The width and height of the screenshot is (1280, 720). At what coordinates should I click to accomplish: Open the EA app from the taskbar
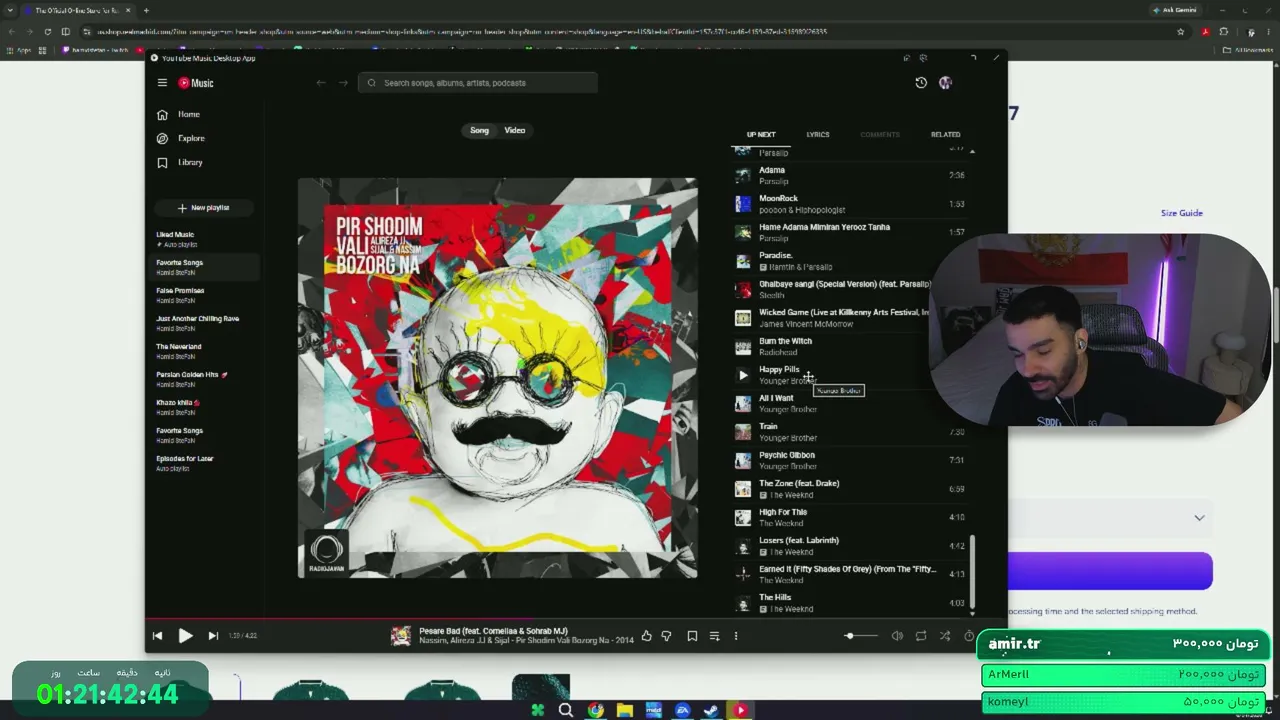pos(683,710)
